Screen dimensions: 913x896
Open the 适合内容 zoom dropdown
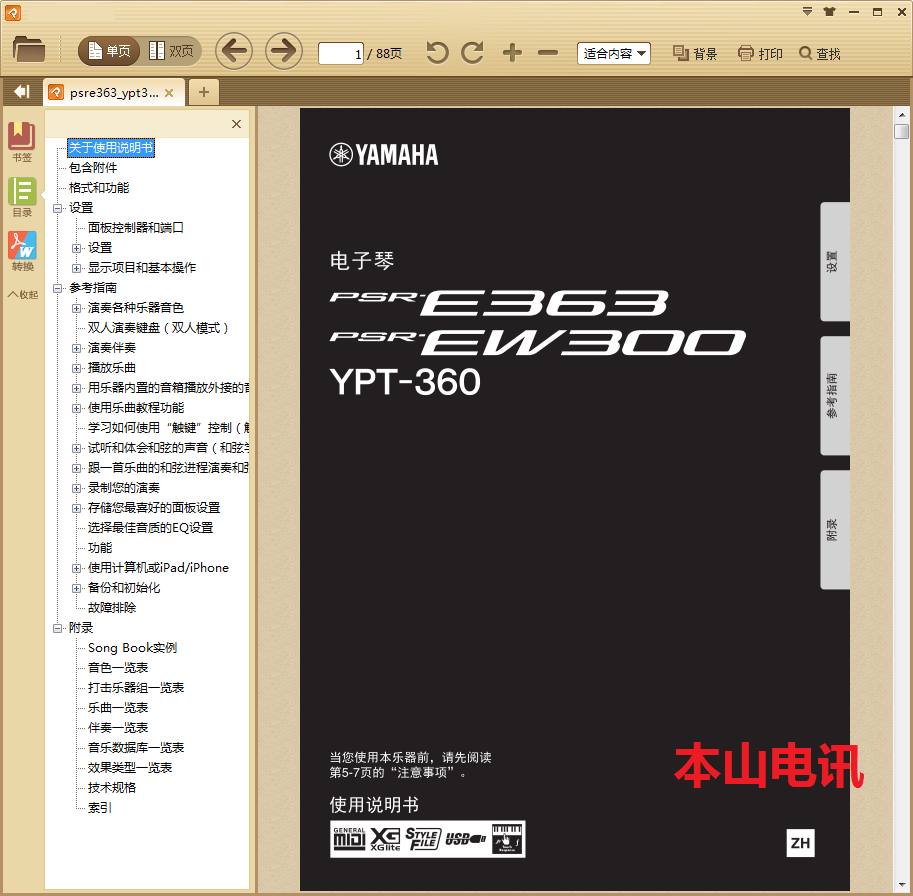click(614, 54)
